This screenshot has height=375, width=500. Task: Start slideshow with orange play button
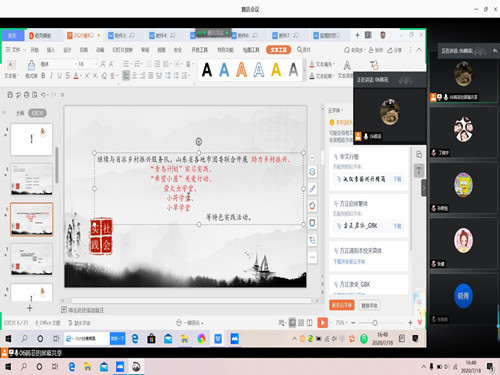[x=322, y=323]
